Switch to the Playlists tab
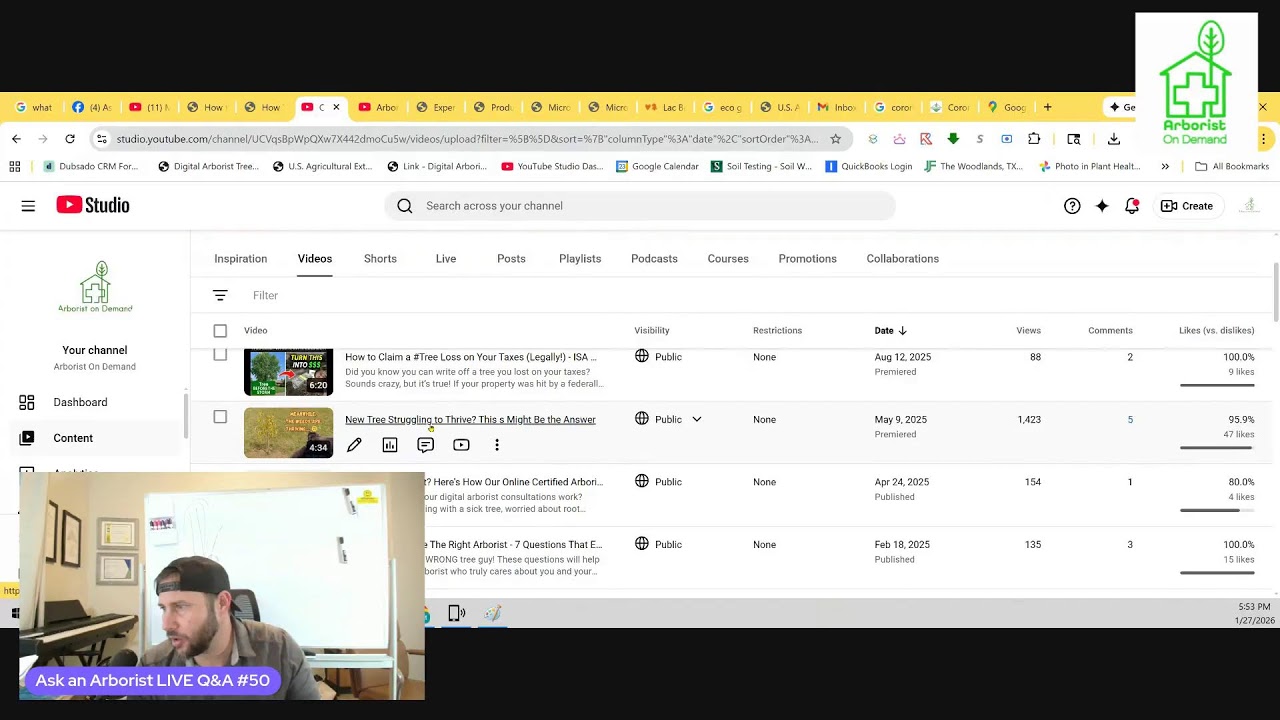 (x=580, y=259)
